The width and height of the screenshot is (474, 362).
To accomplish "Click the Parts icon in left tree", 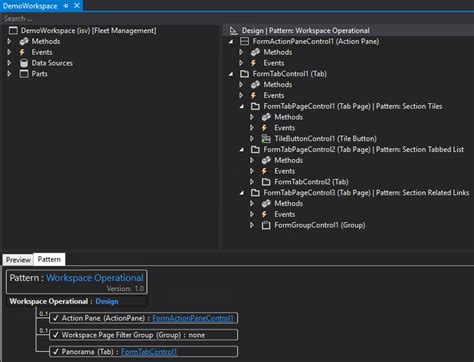I will point(24,74).
